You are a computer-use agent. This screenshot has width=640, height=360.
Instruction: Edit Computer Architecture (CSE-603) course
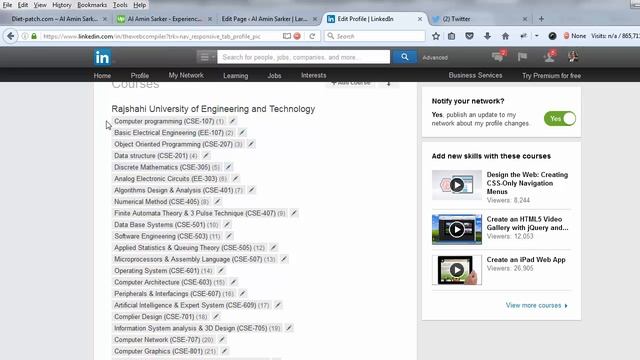[233, 282]
